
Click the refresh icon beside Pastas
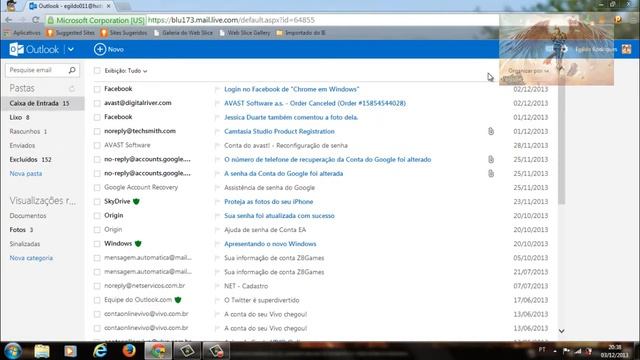coord(72,88)
